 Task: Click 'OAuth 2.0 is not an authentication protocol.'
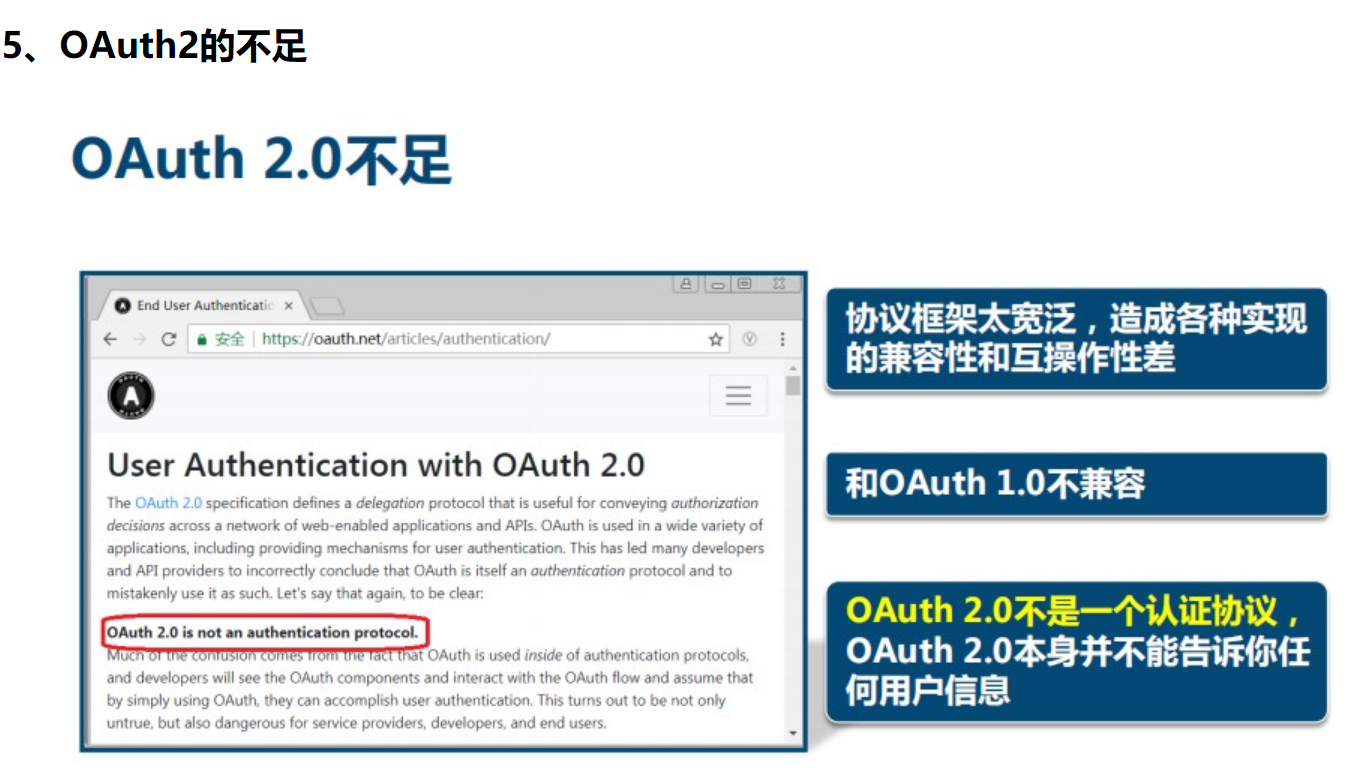pyautogui.click(x=263, y=633)
